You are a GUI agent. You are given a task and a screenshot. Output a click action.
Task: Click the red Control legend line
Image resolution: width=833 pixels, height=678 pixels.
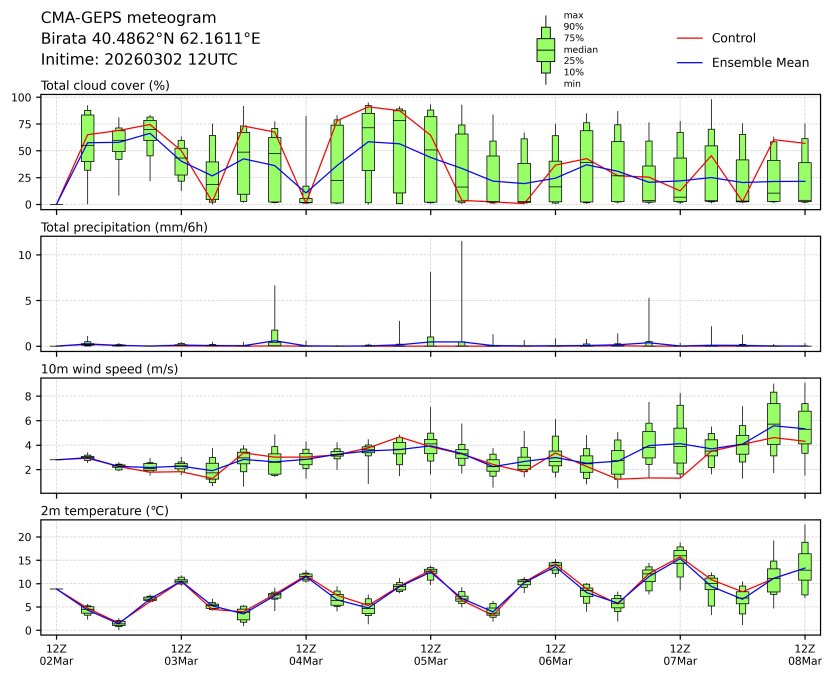[690, 38]
